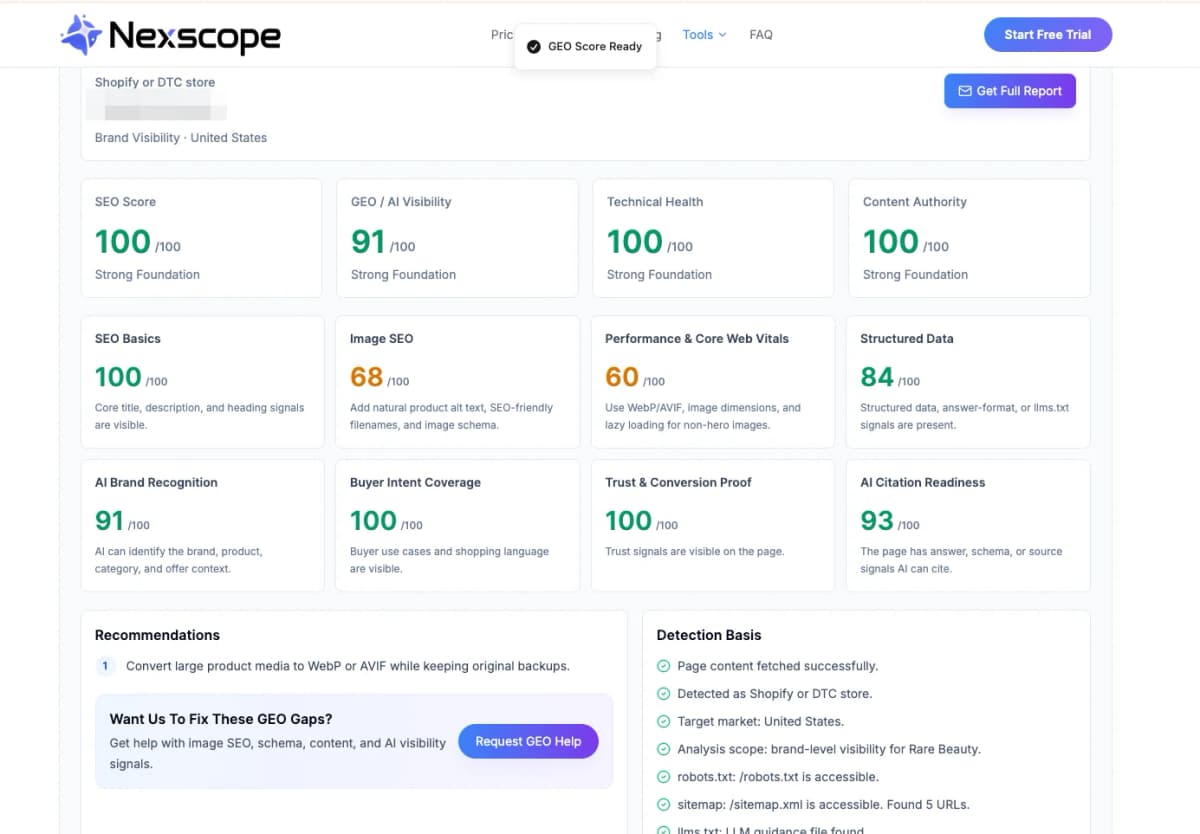Click the SEO Basics heading
The width and height of the screenshot is (1200, 834).
pos(128,339)
